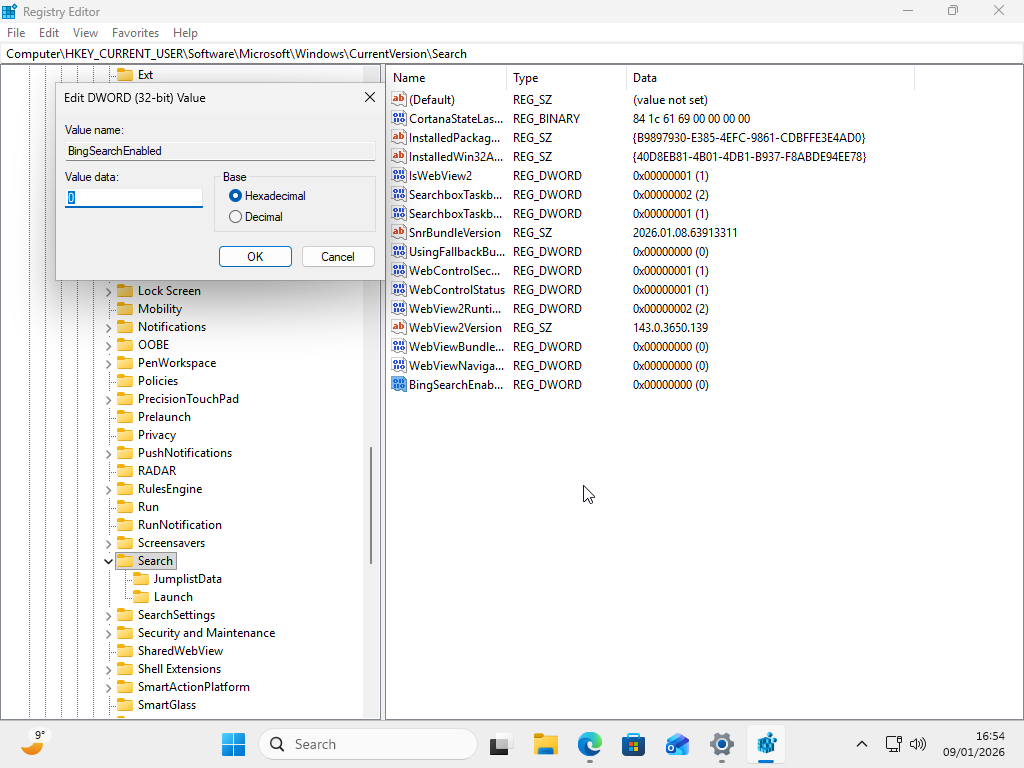This screenshot has height=768, width=1024.
Task: Click the Value data input field
Action: pos(134,199)
